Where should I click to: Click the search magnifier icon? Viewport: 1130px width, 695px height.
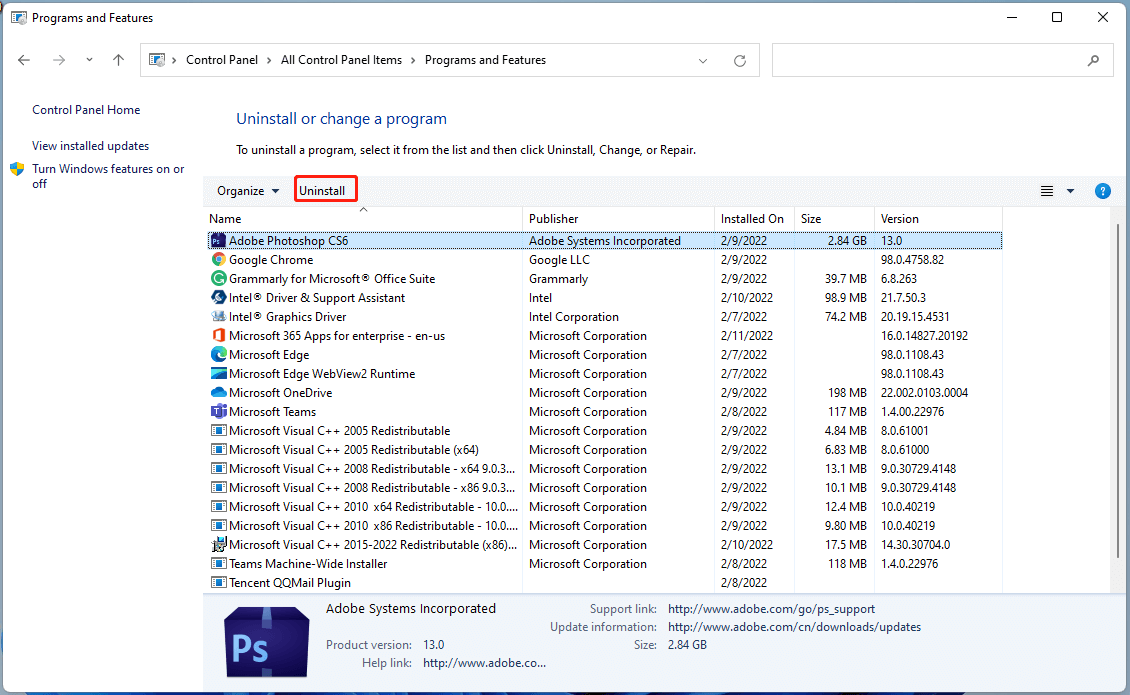tap(1093, 61)
